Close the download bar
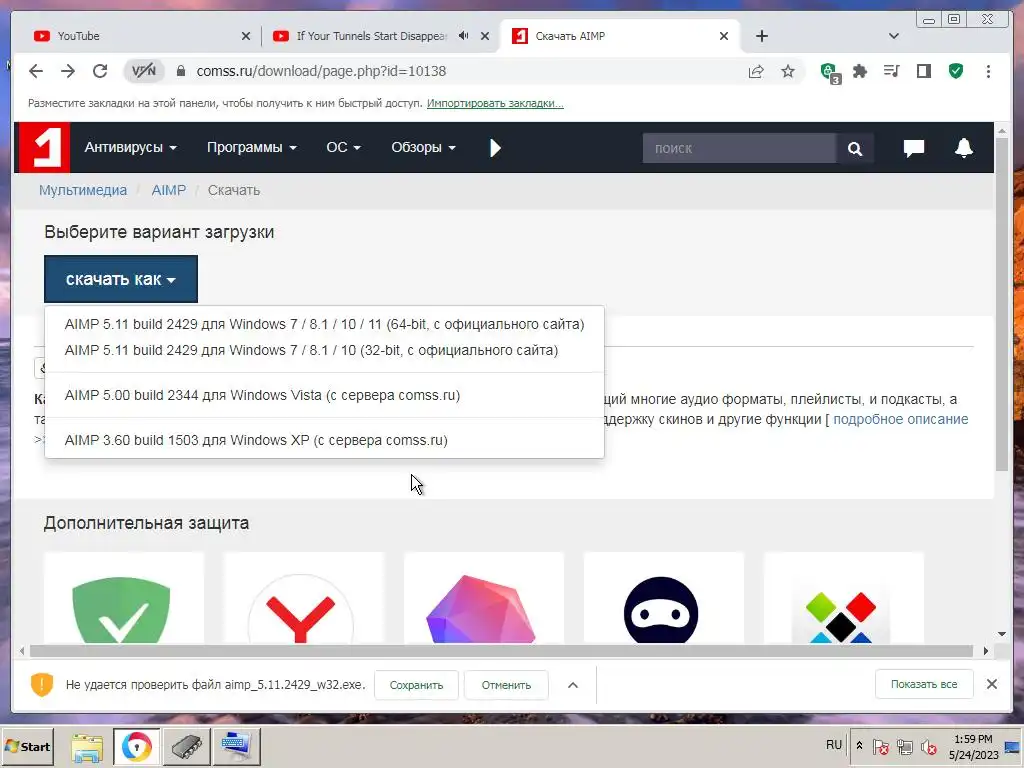 991,684
